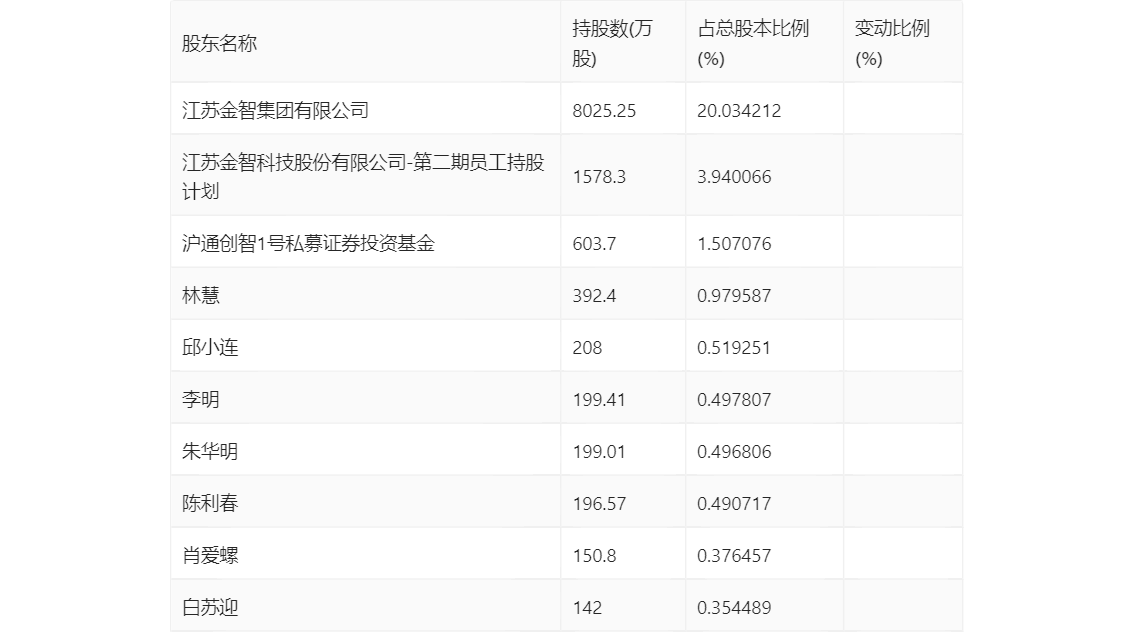Click the share count 208
The width and height of the screenshot is (1134, 632).
coord(587,348)
